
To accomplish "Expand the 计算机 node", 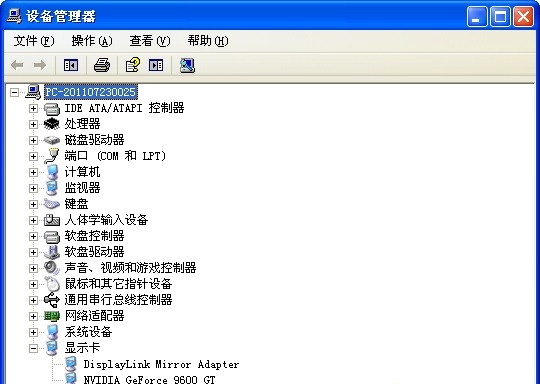I will point(33,172).
